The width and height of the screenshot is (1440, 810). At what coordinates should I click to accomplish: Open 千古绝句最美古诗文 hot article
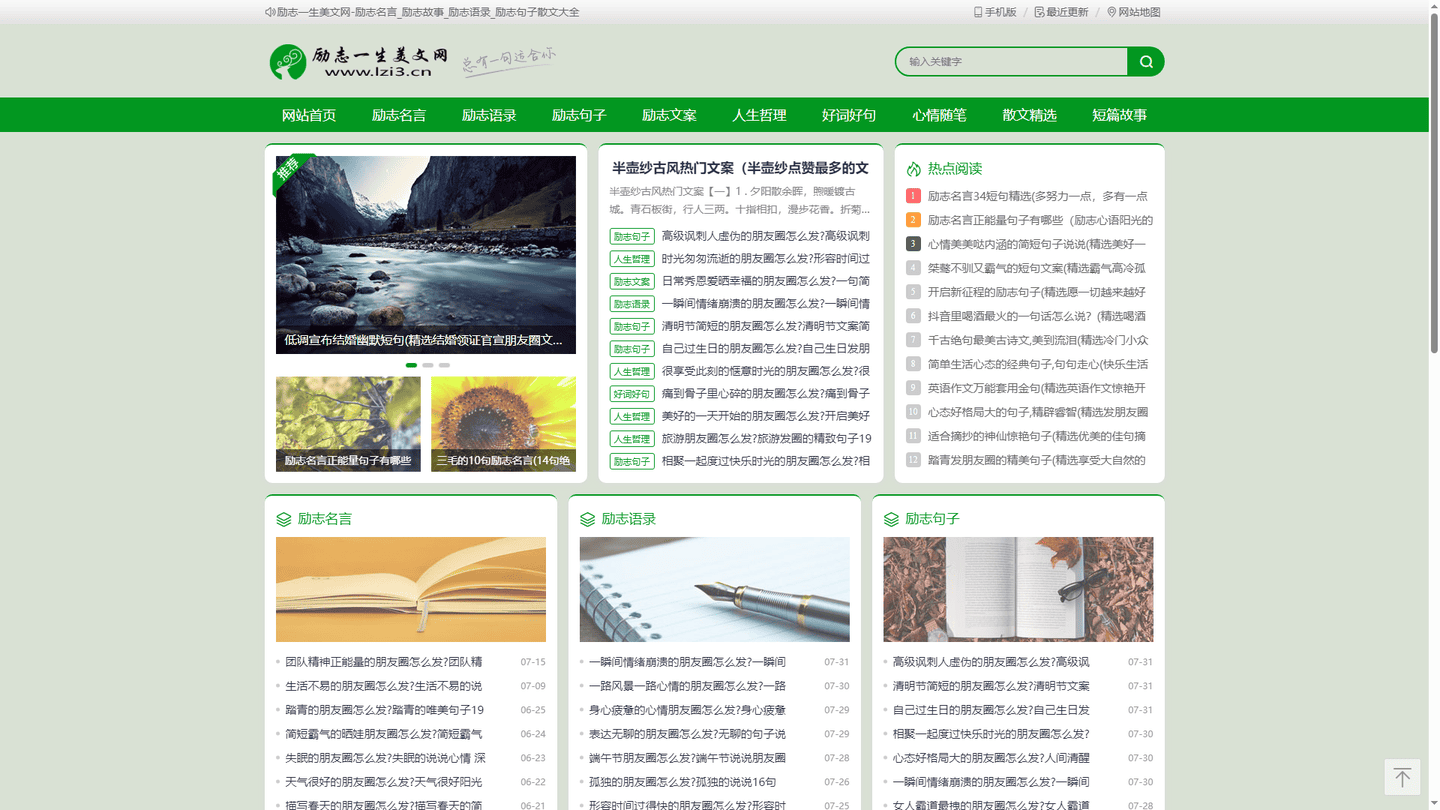tap(1038, 340)
